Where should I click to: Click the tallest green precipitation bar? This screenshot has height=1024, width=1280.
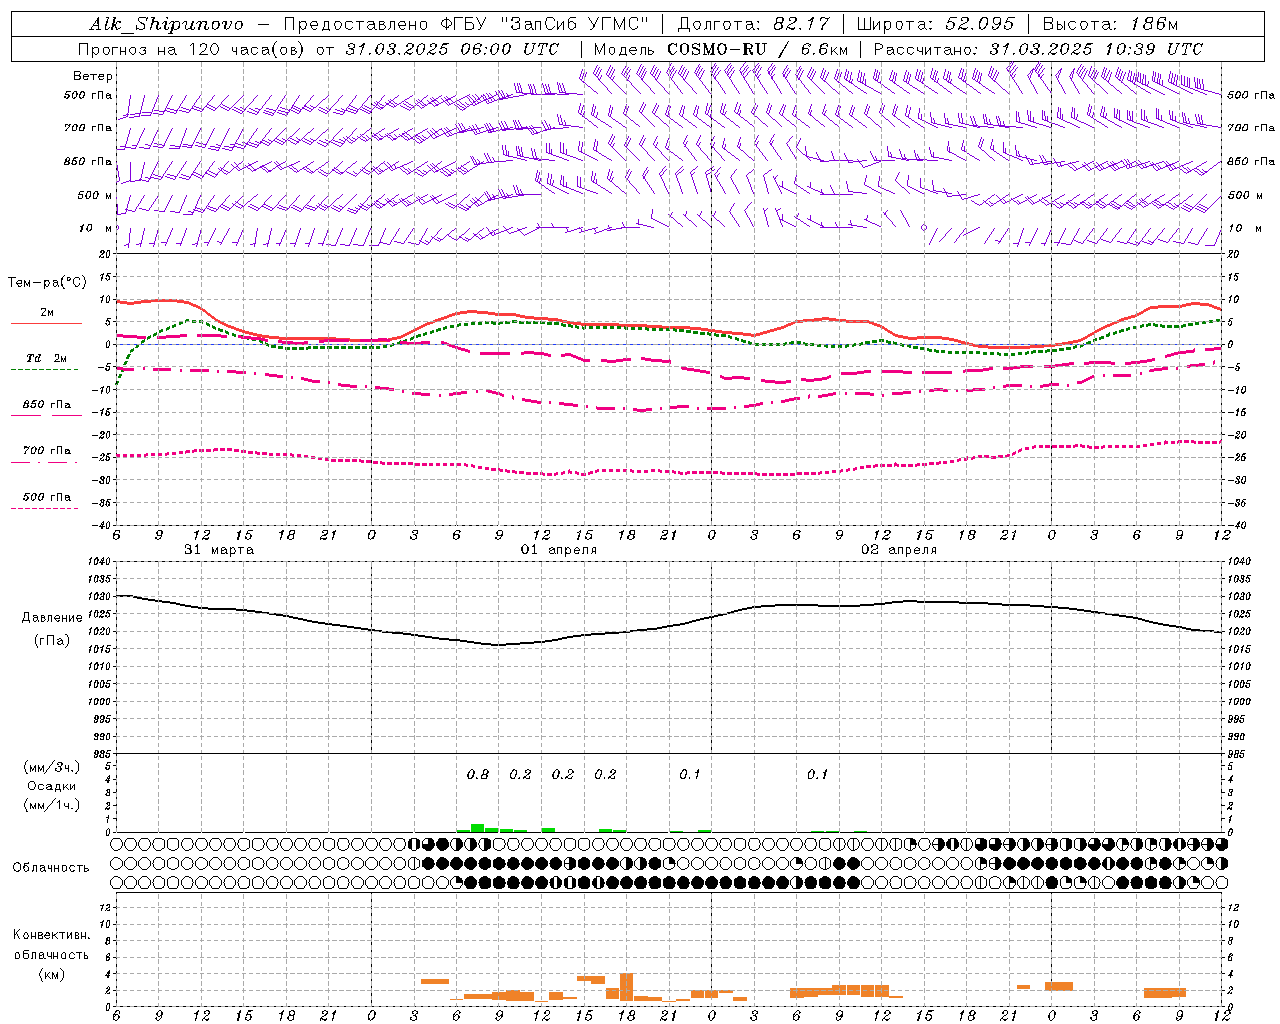(x=478, y=828)
